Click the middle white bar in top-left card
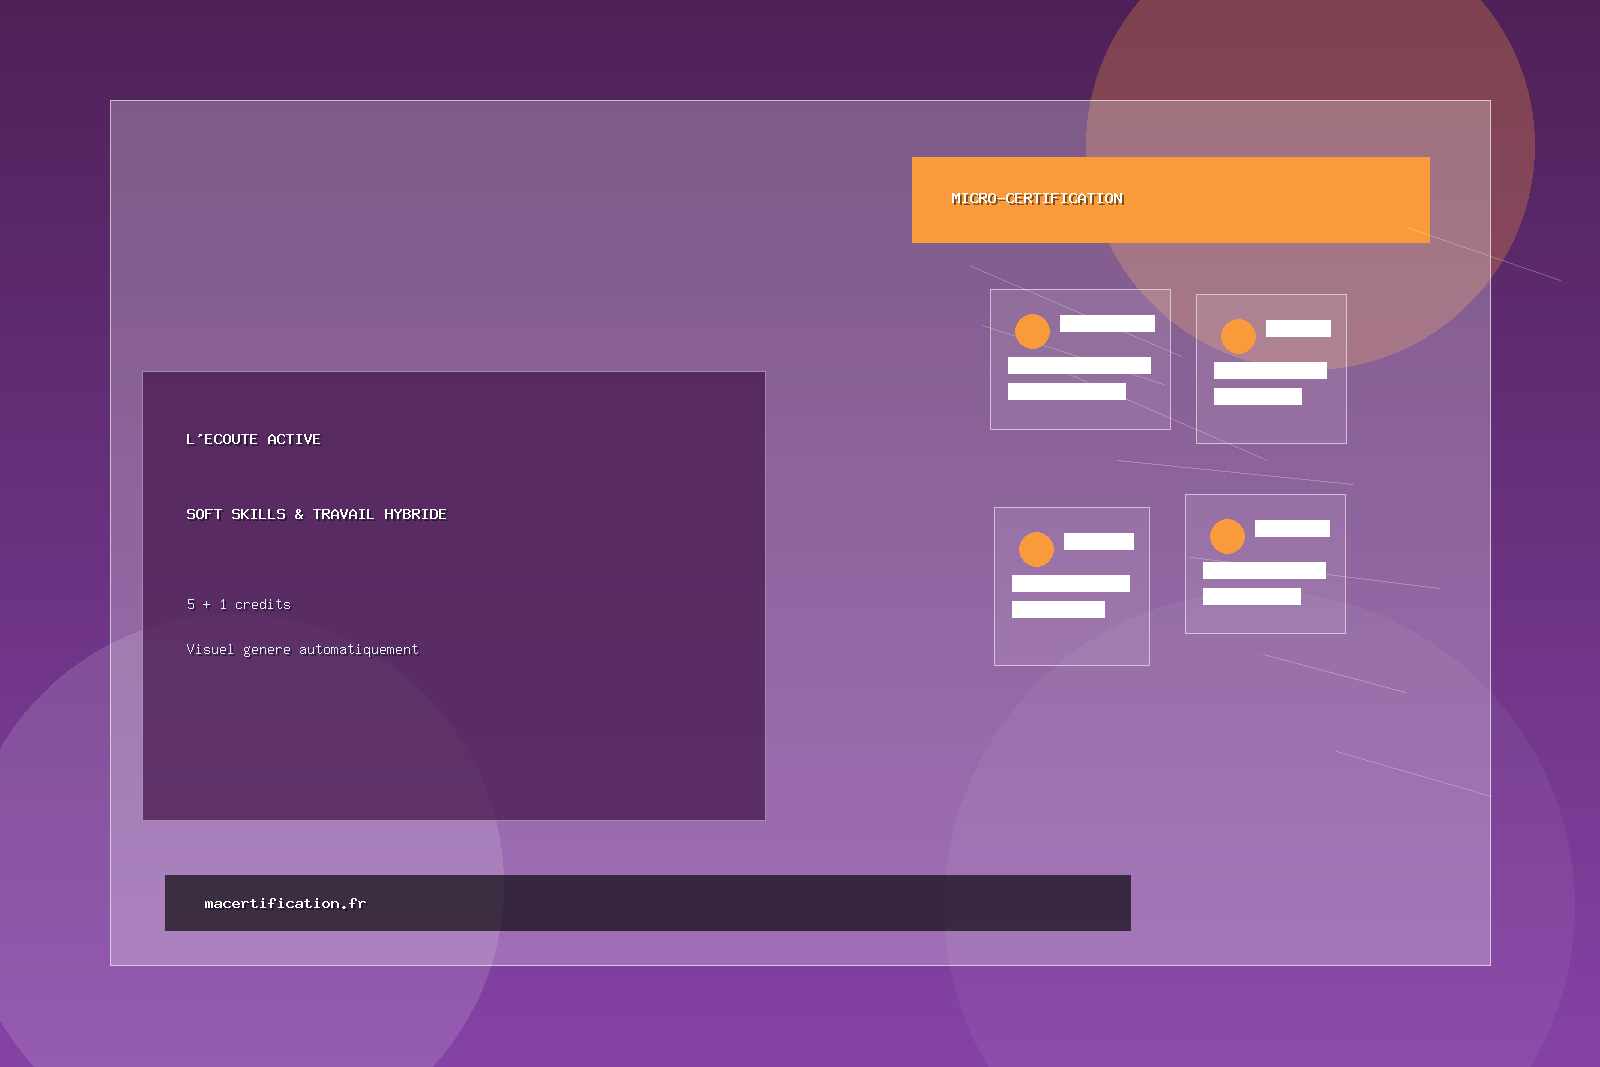Viewport: 1600px width, 1067px height. [x=1079, y=365]
